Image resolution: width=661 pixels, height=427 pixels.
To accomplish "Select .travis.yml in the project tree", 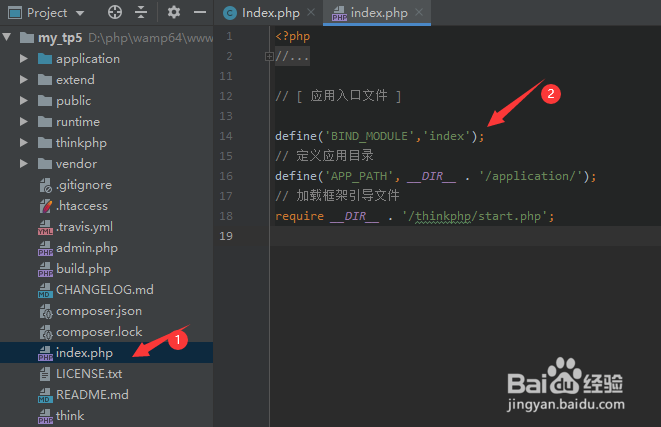I will (84, 227).
